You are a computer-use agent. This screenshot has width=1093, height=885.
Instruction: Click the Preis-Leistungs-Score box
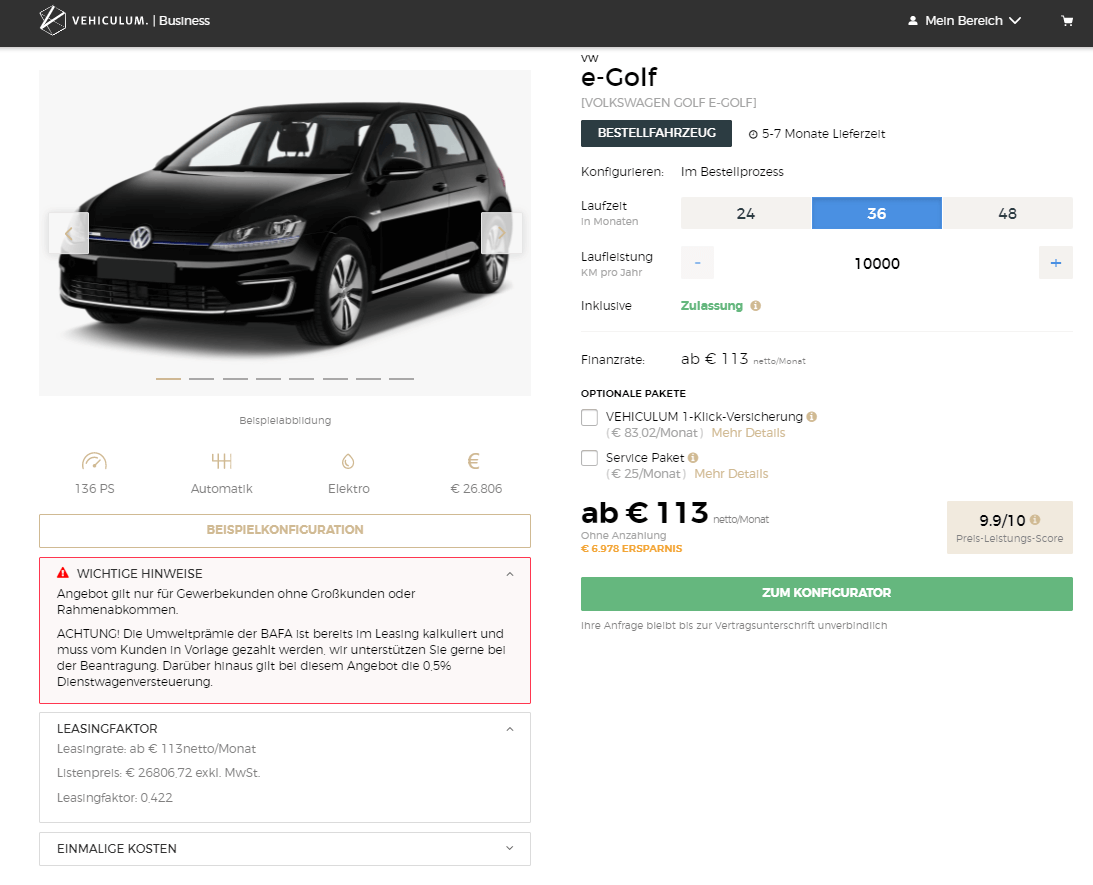tap(1009, 528)
